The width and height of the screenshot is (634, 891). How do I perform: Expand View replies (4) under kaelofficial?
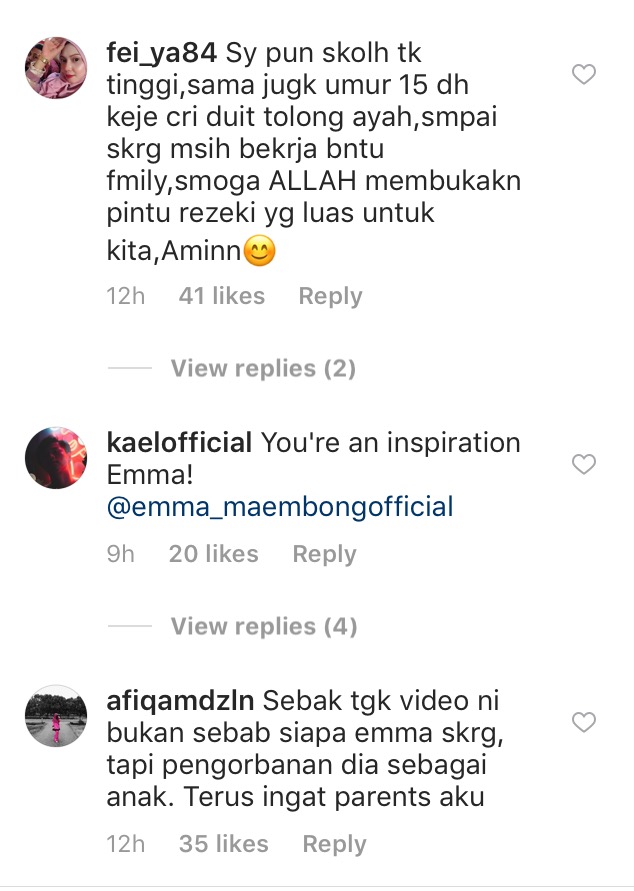[263, 627]
